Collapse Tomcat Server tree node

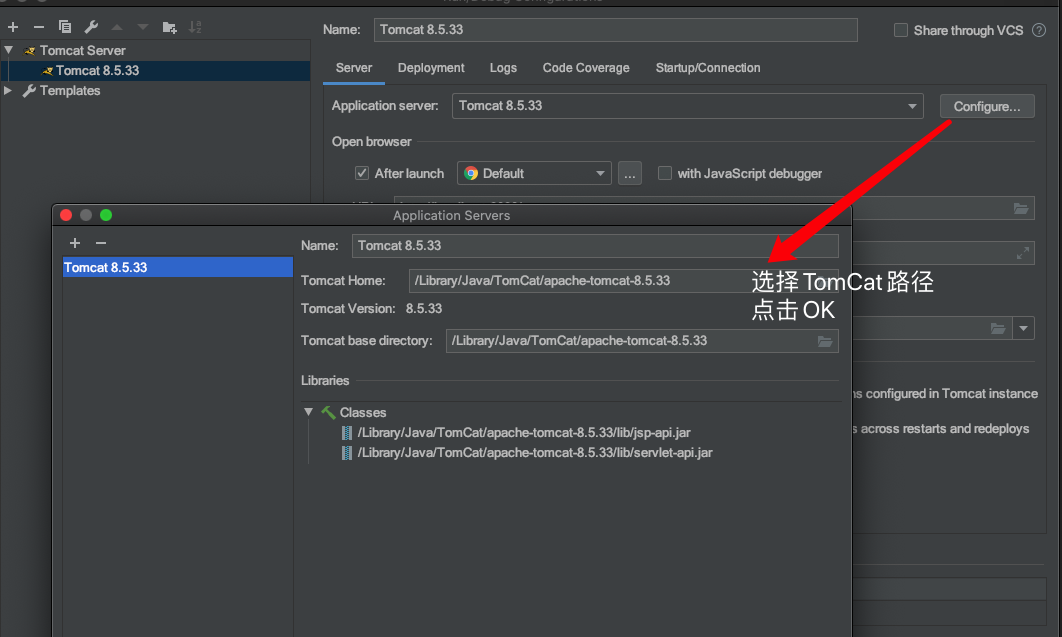pyautogui.click(x=9, y=50)
